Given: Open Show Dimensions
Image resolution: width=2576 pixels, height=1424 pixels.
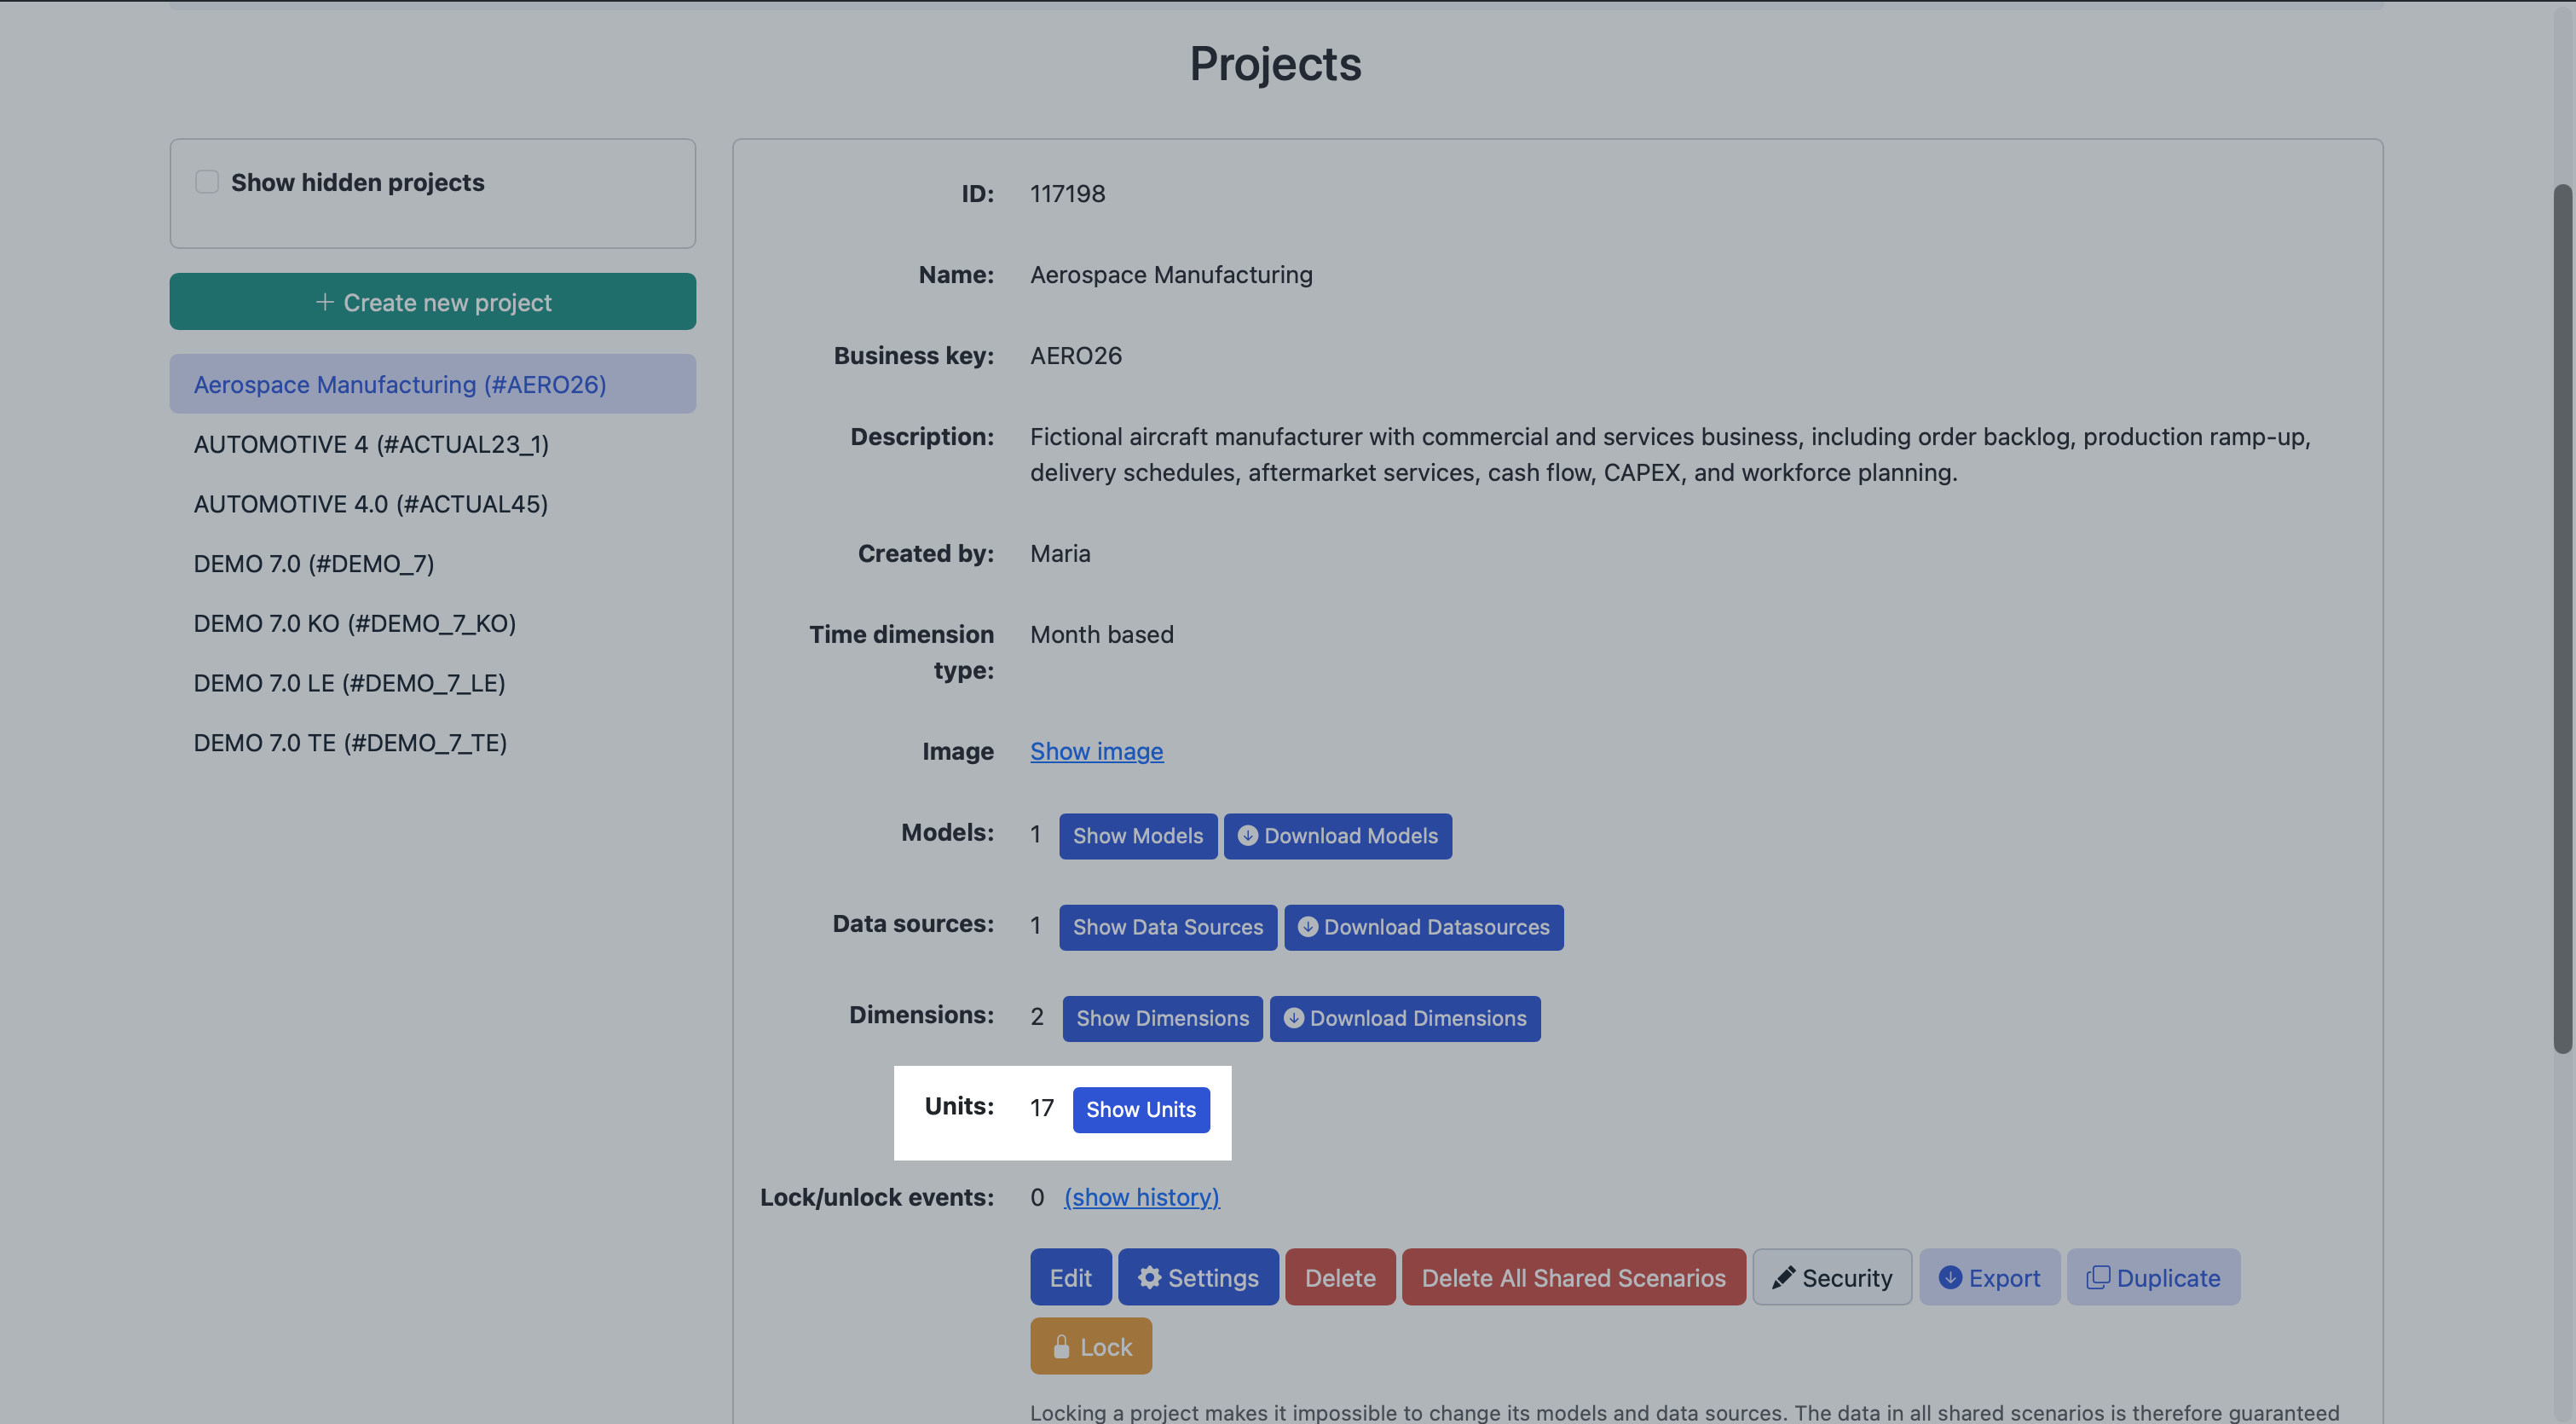Looking at the screenshot, I should click(1161, 1018).
